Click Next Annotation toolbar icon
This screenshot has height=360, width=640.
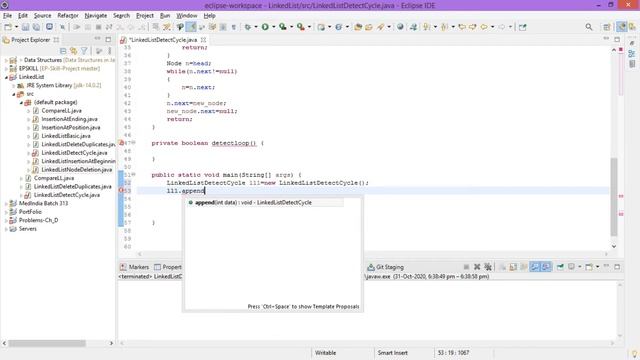[427, 27]
